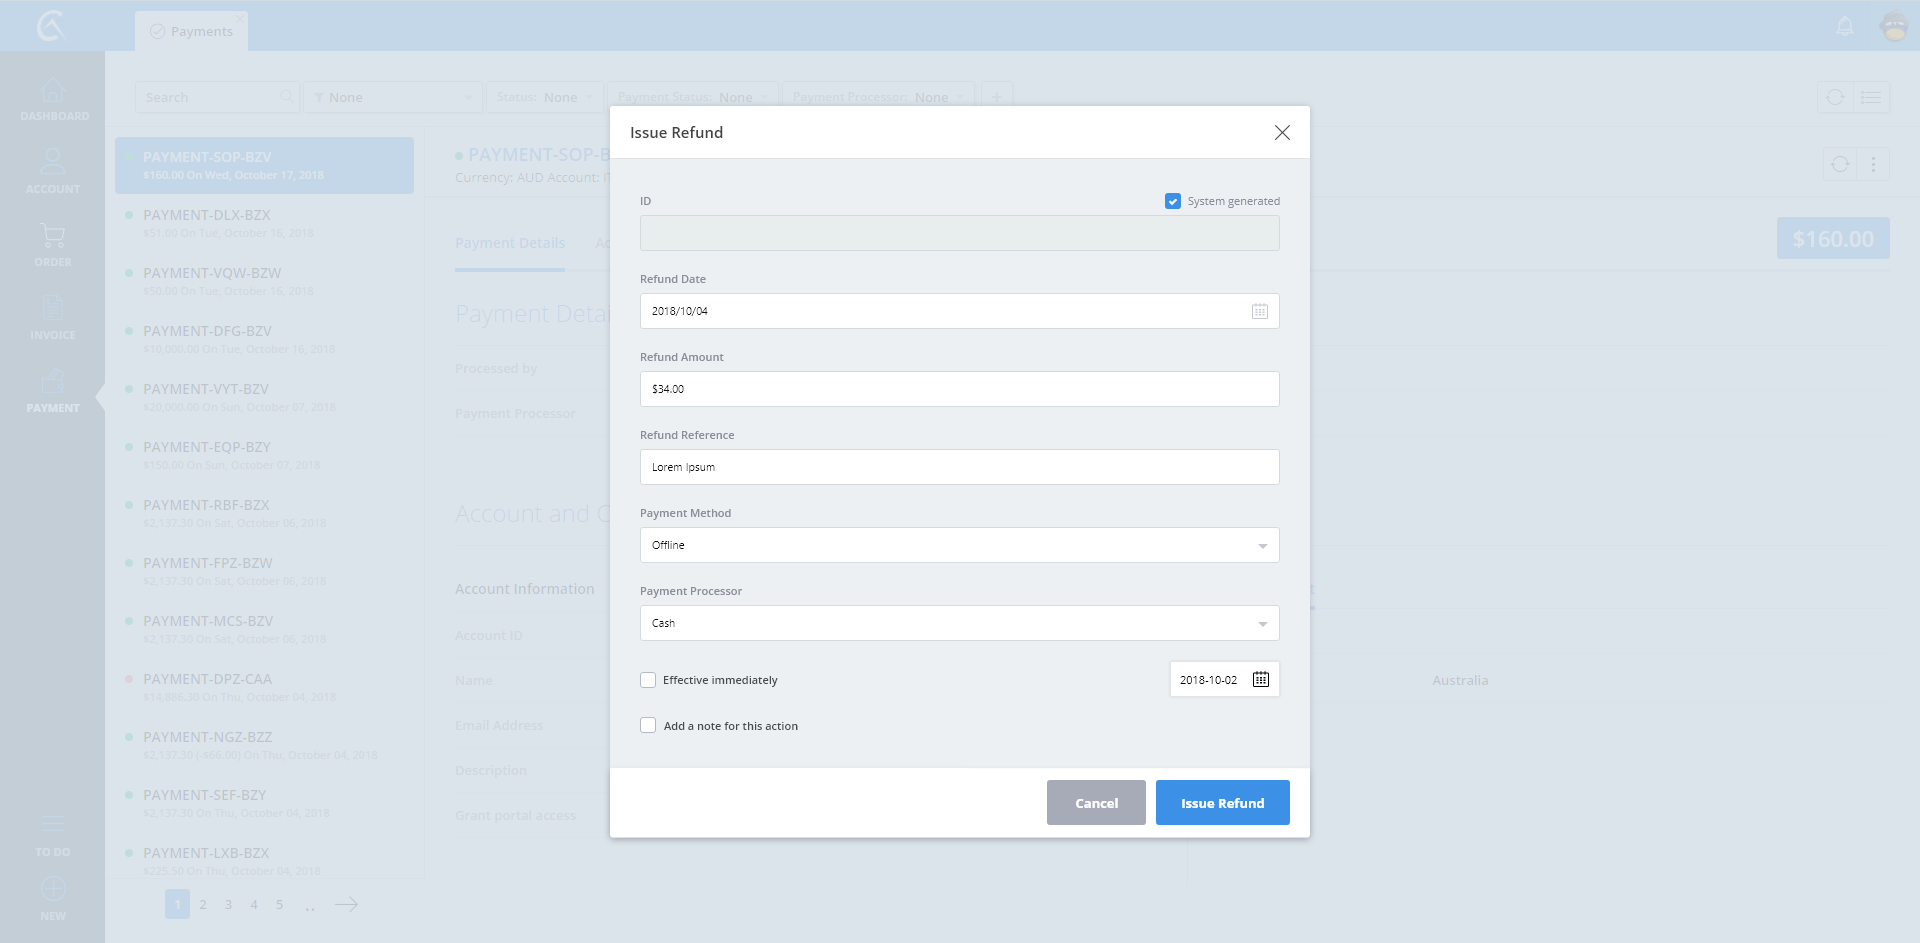Expand the Payment Processor dropdown

(959, 623)
